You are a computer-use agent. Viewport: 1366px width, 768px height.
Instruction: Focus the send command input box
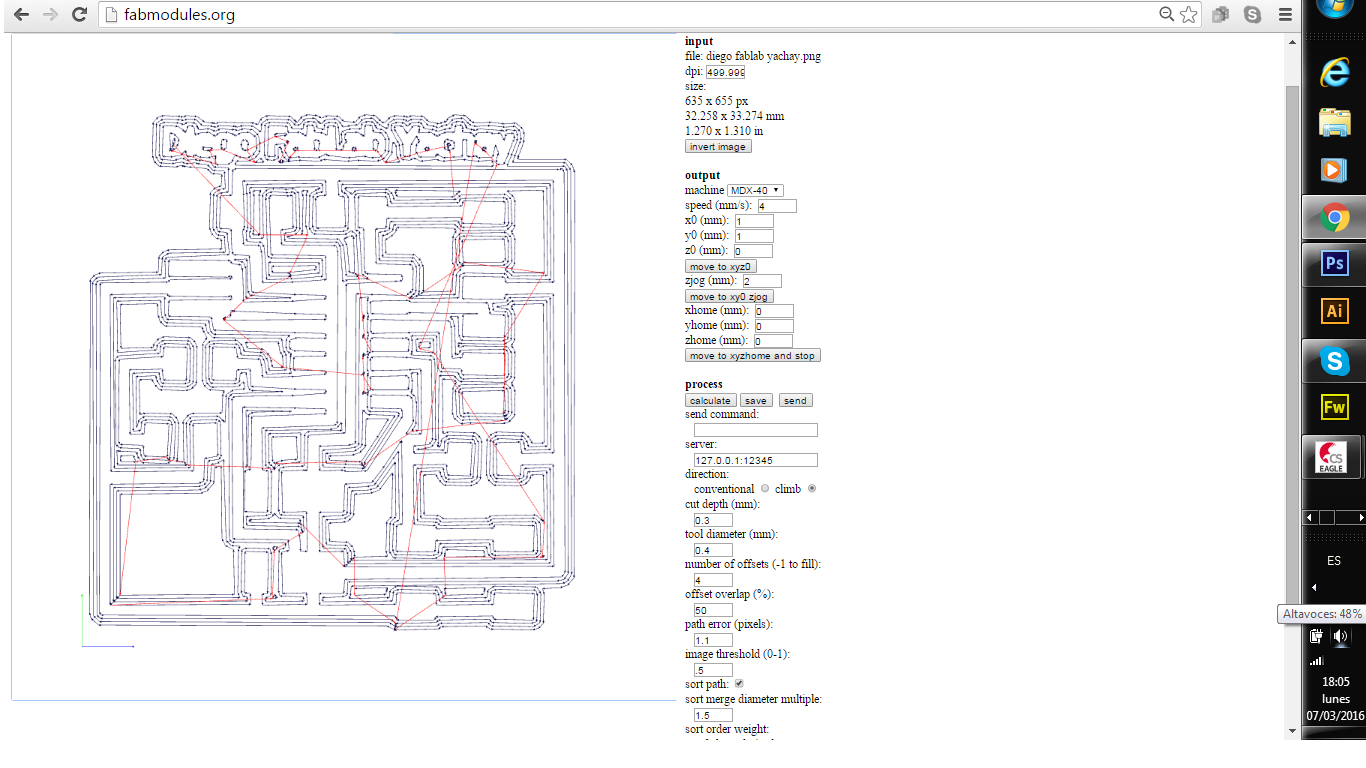pos(756,430)
